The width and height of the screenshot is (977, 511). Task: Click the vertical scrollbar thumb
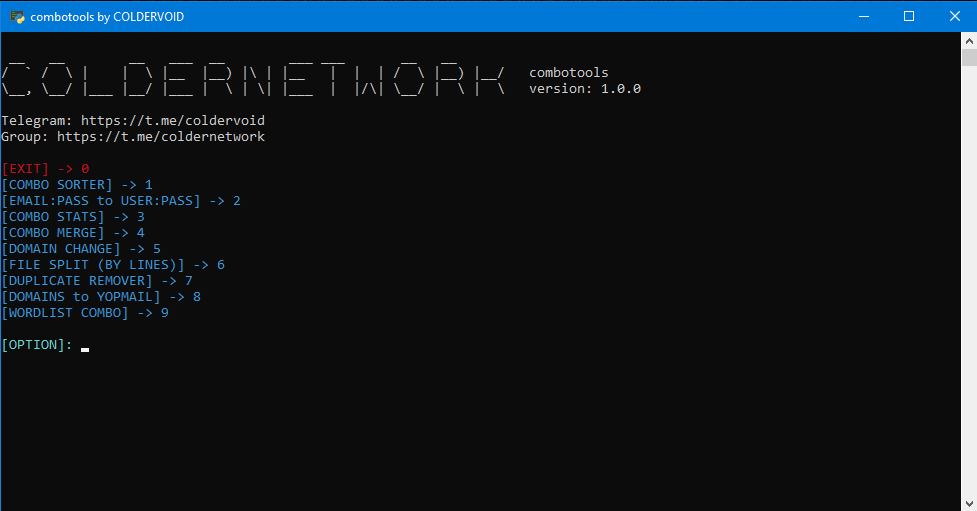pos(969,58)
